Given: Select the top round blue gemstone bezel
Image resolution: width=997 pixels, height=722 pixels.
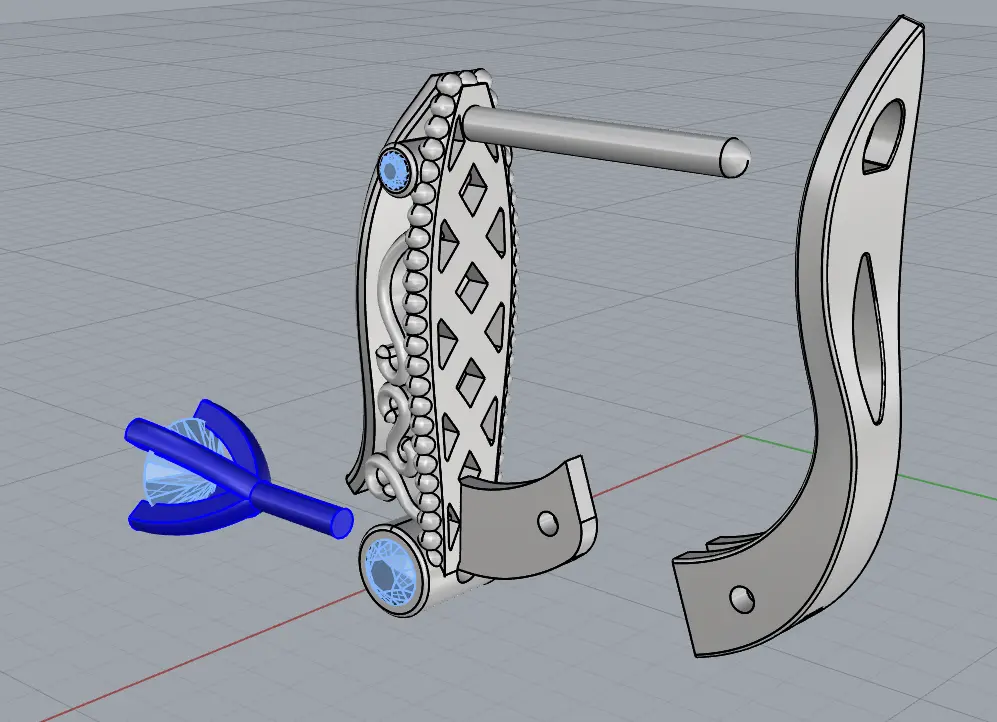Looking at the screenshot, I should click(396, 171).
